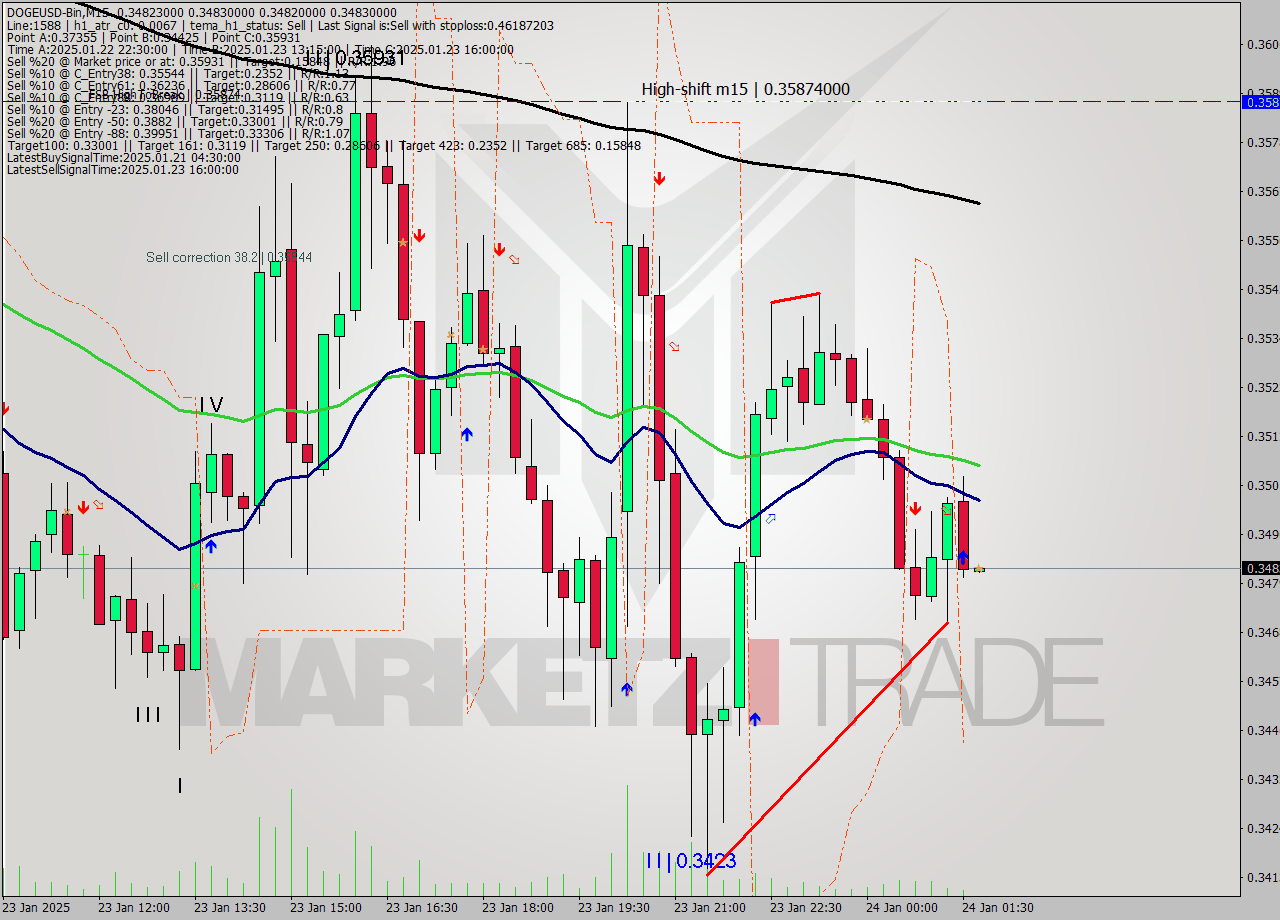Click the '23 Jan 16:30' time label

tap(421, 908)
